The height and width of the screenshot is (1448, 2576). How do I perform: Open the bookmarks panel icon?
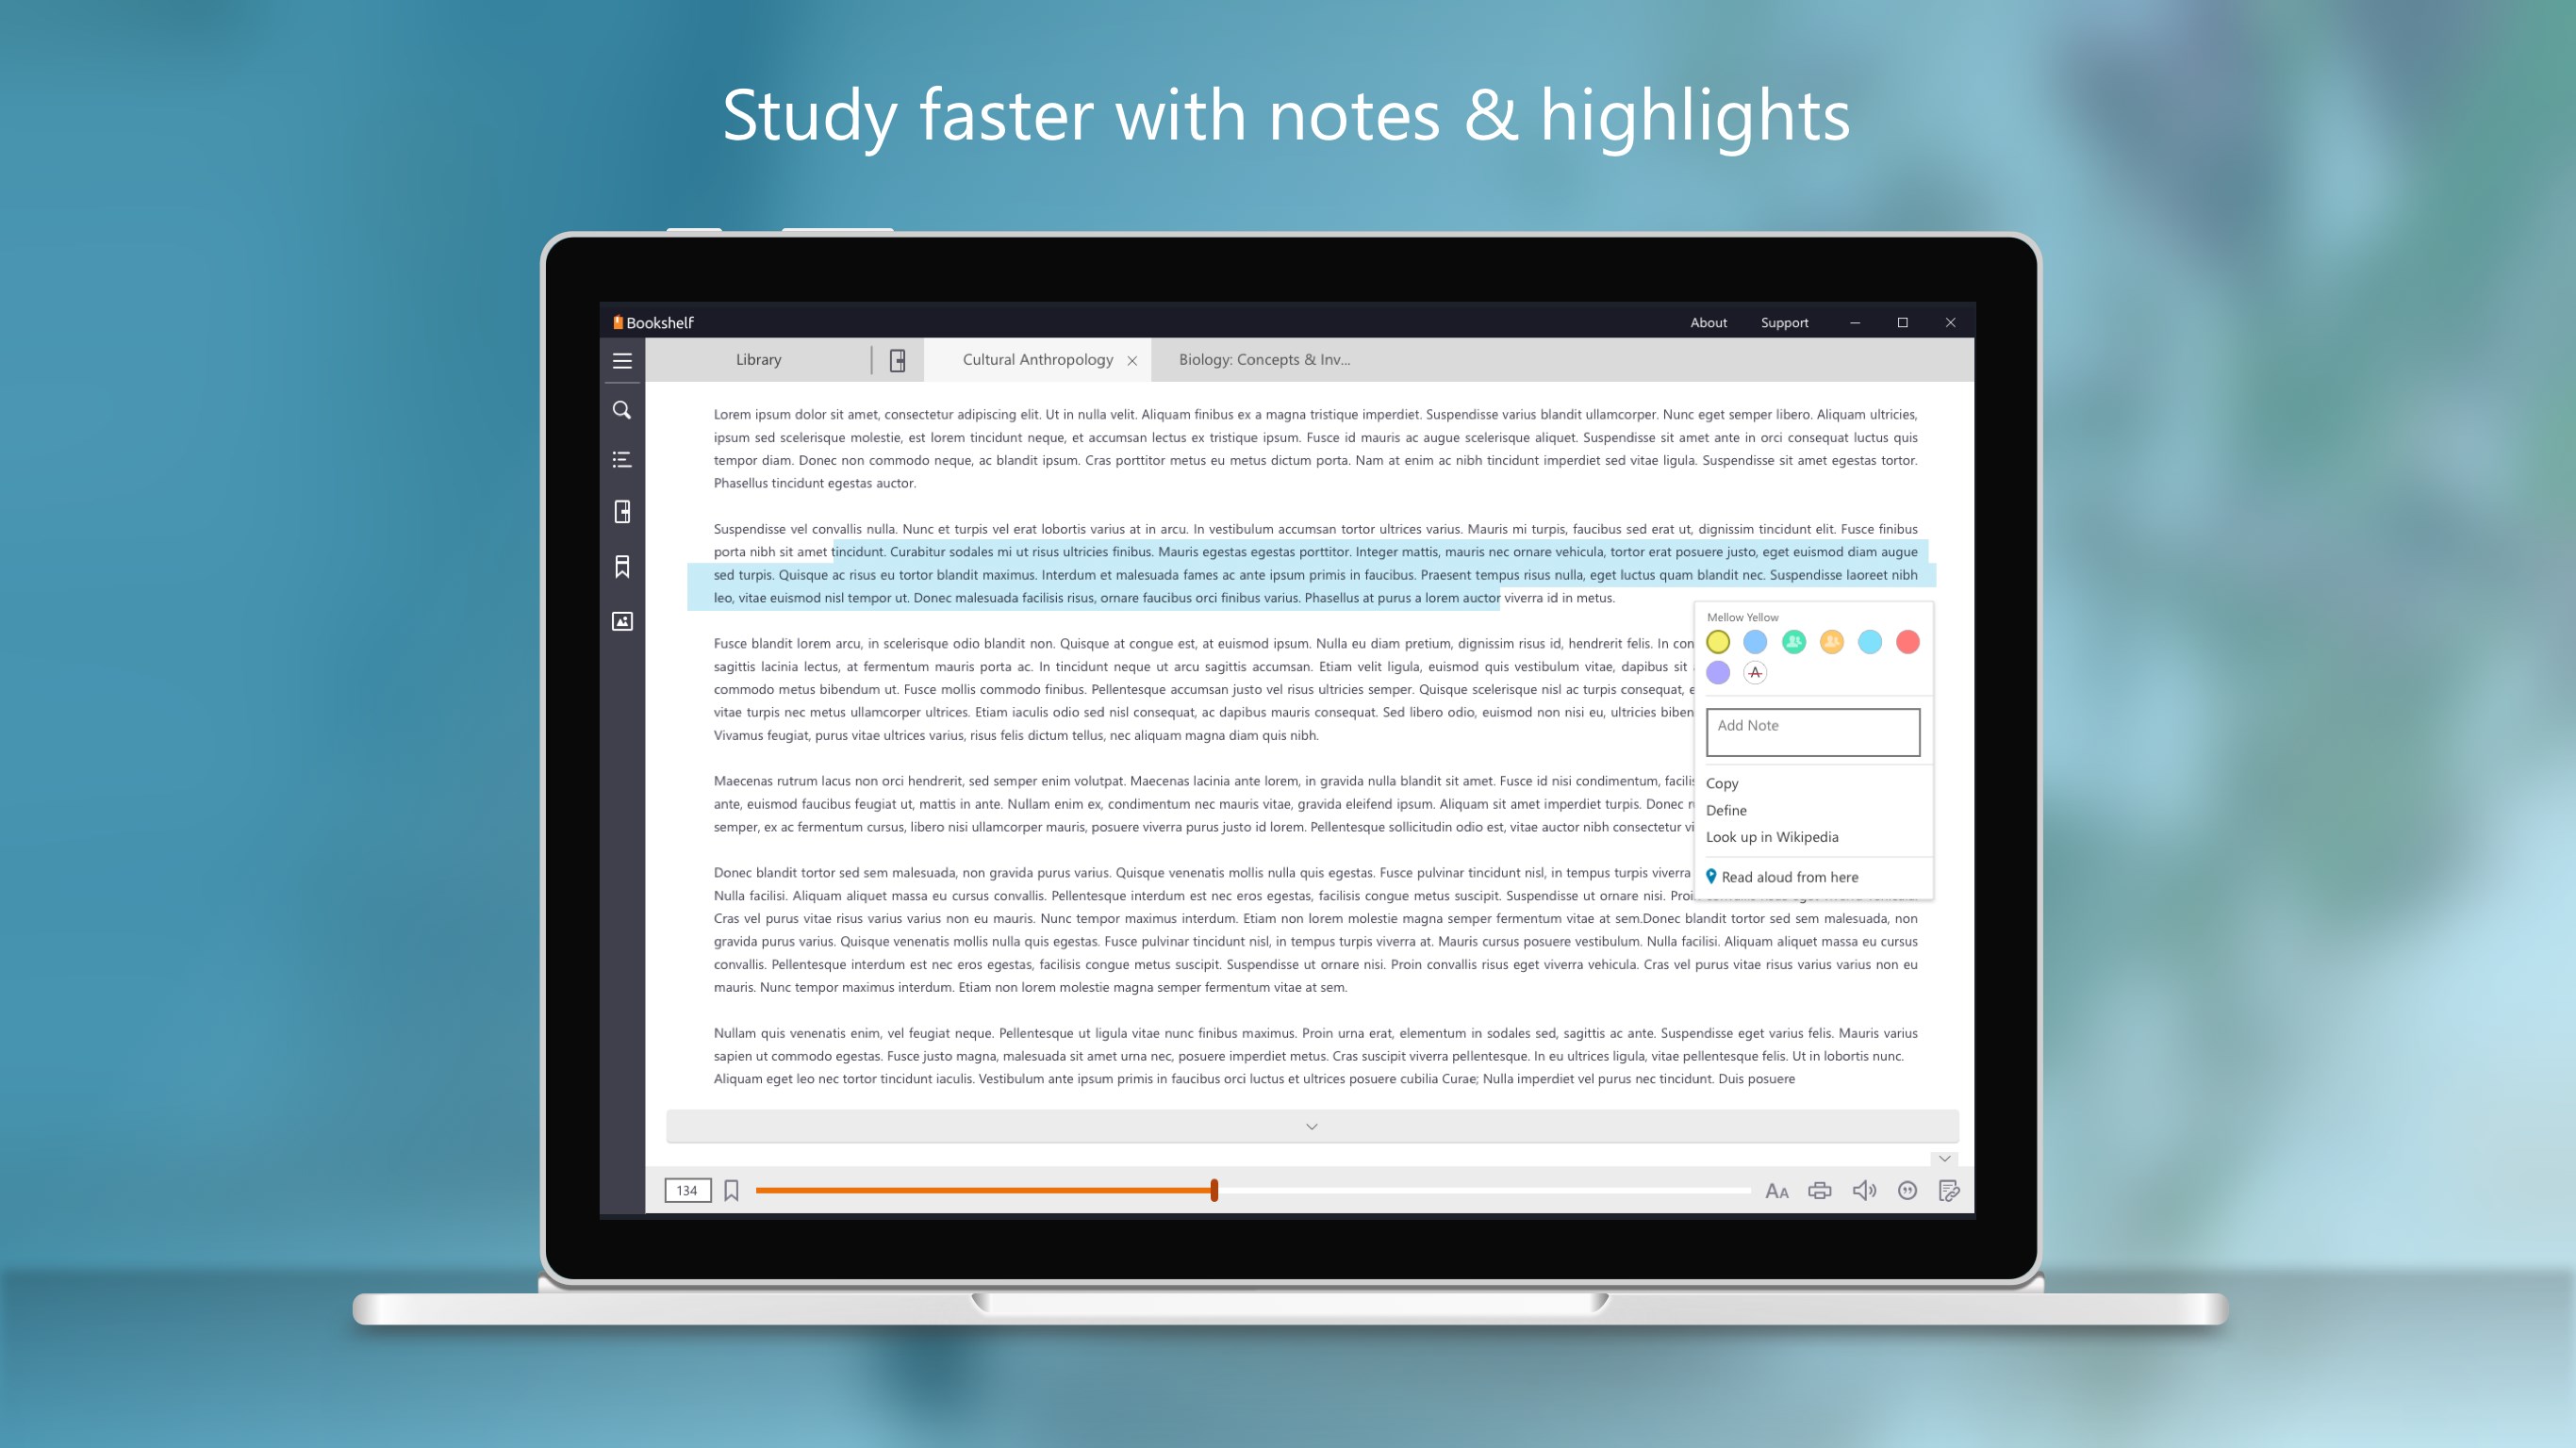(622, 566)
